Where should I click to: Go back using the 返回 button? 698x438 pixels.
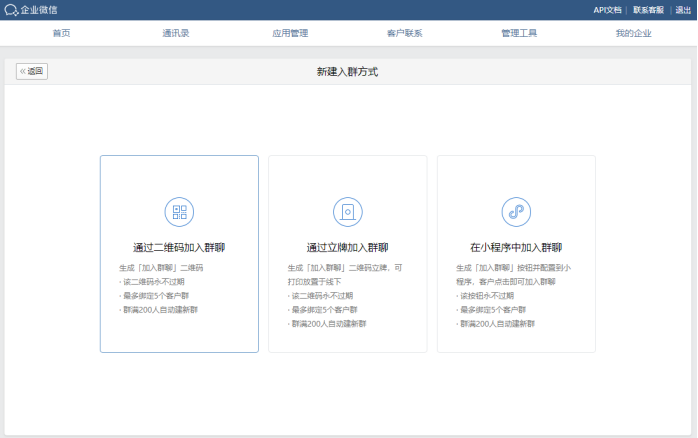(32, 72)
